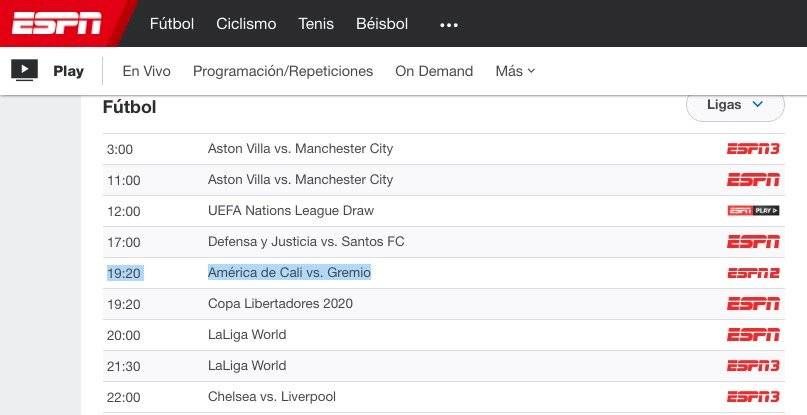Image resolution: width=807 pixels, height=415 pixels.
Task: Open the Fútbol navigation item
Action: (x=171, y=24)
